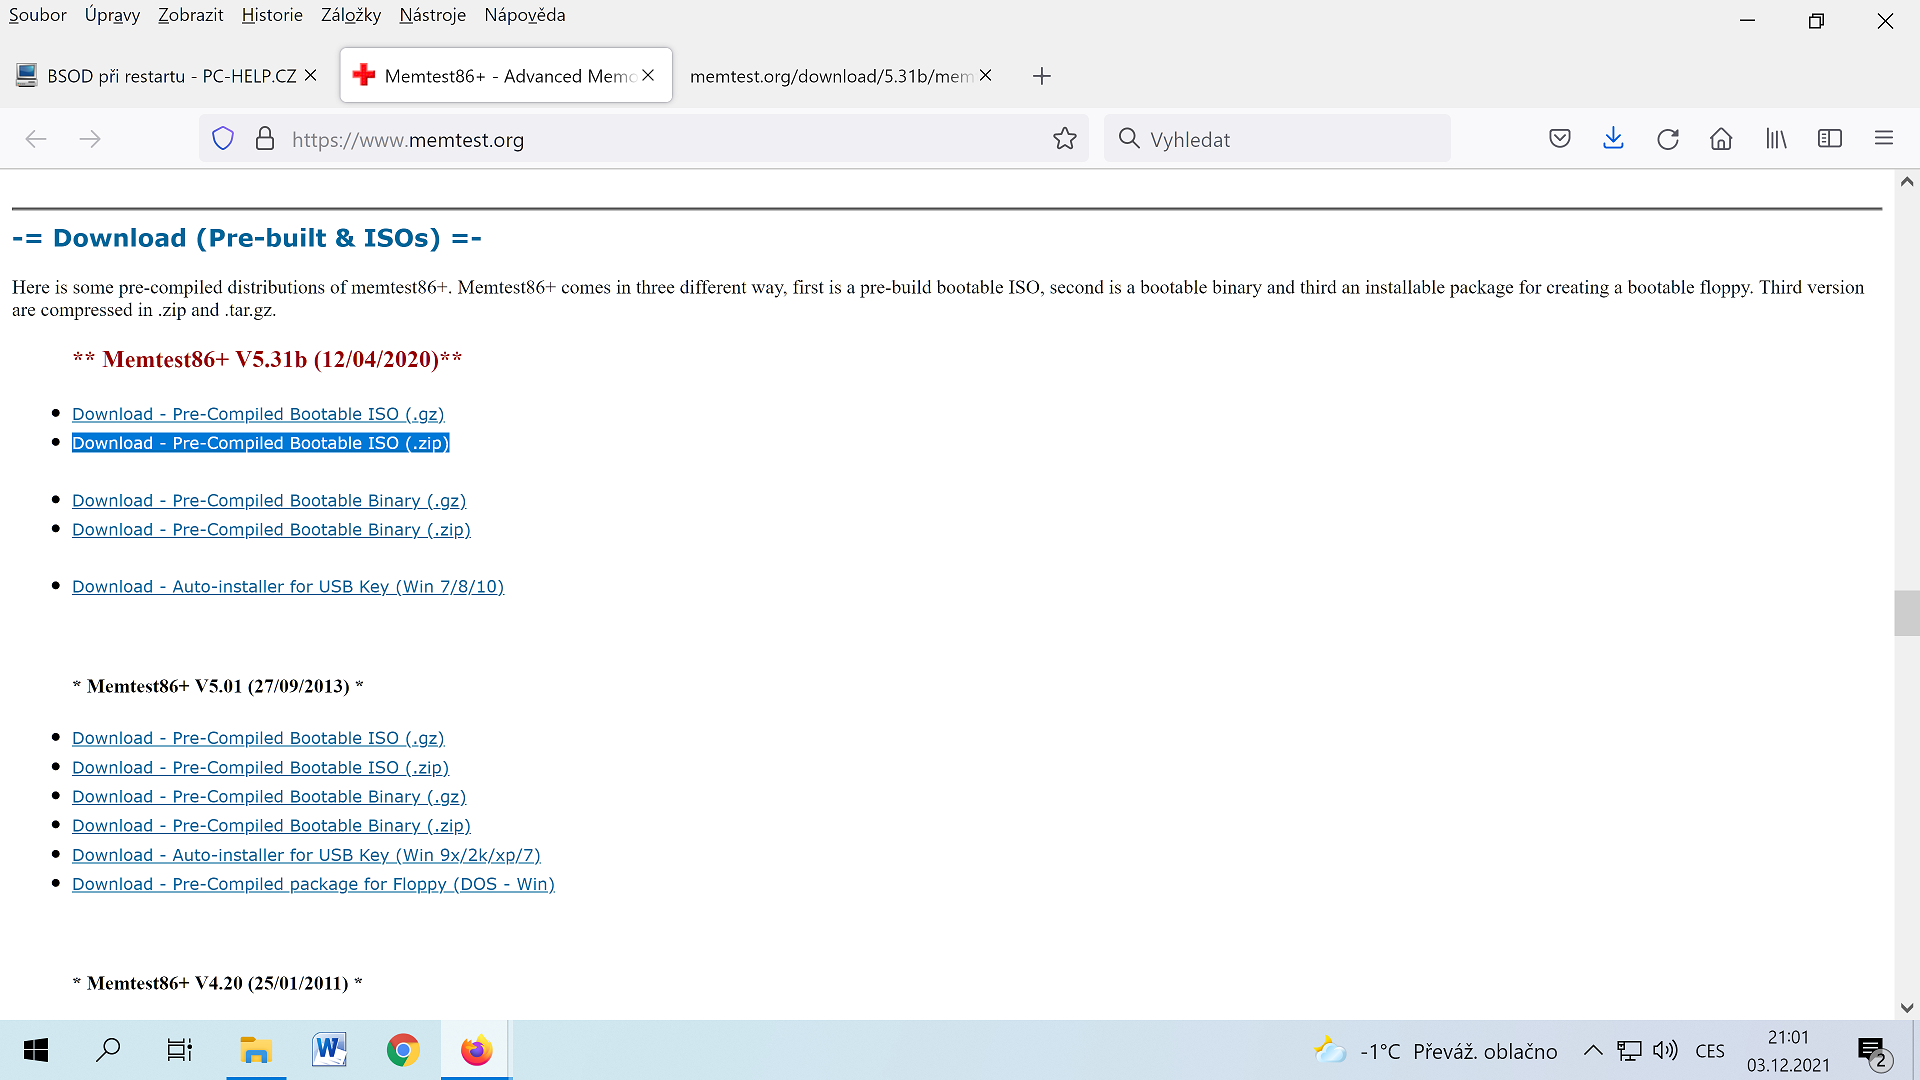Toggle the sidebar view icon
Viewport: 1920px width, 1080px height.
click(x=1829, y=139)
